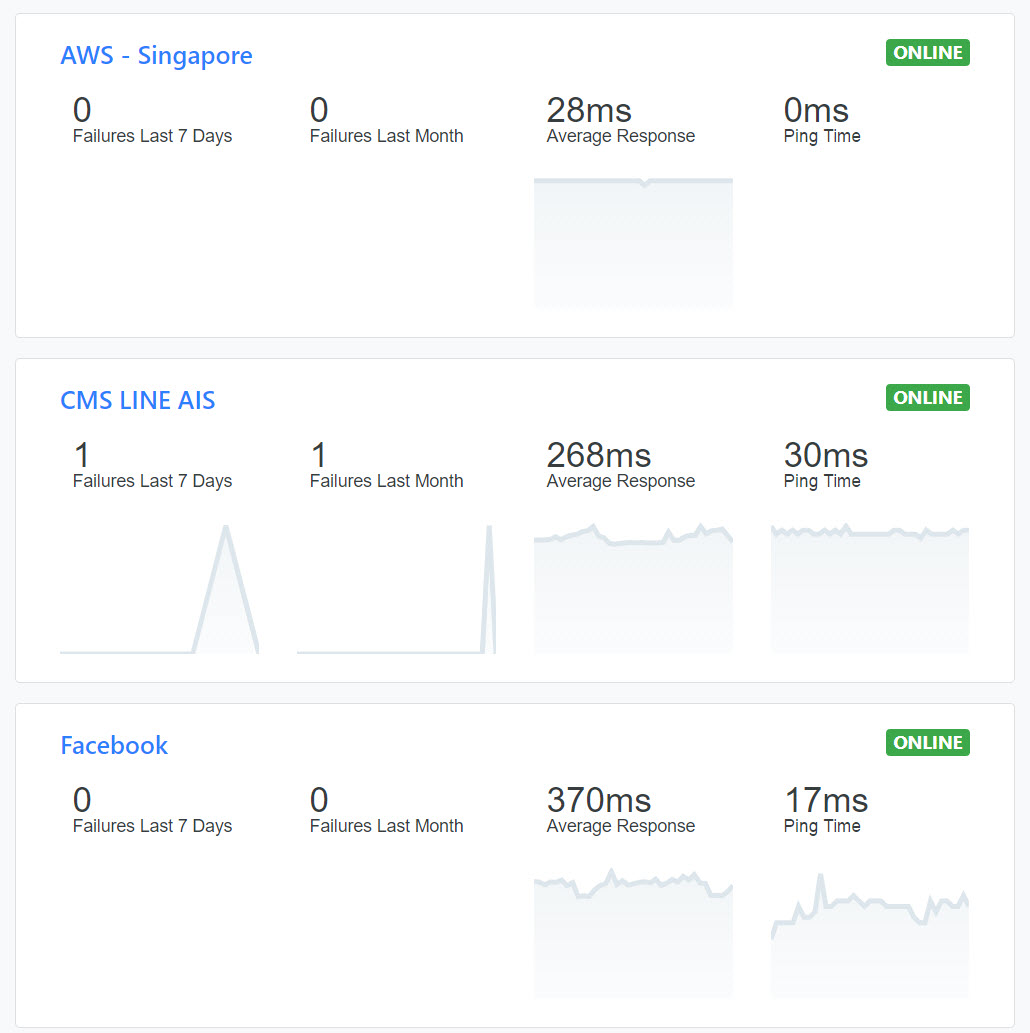
Task: Click AWS - Singapore 'Failures Last 7 Days' label
Action: [x=152, y=136]
